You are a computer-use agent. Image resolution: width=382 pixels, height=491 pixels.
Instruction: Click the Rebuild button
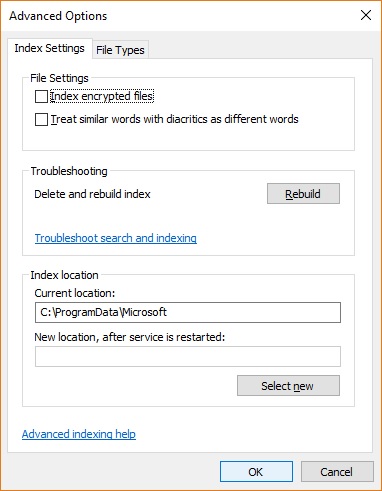(x=303, y=193)
